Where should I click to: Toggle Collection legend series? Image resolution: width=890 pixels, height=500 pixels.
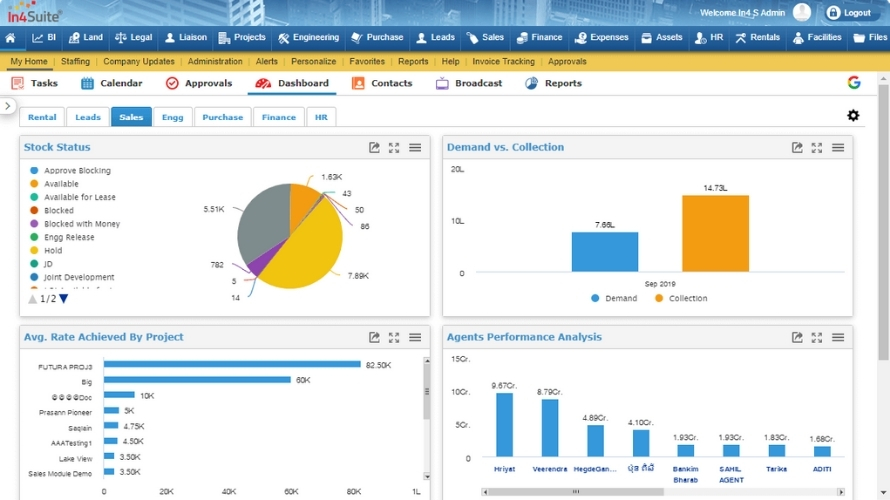tap(681, 298)
